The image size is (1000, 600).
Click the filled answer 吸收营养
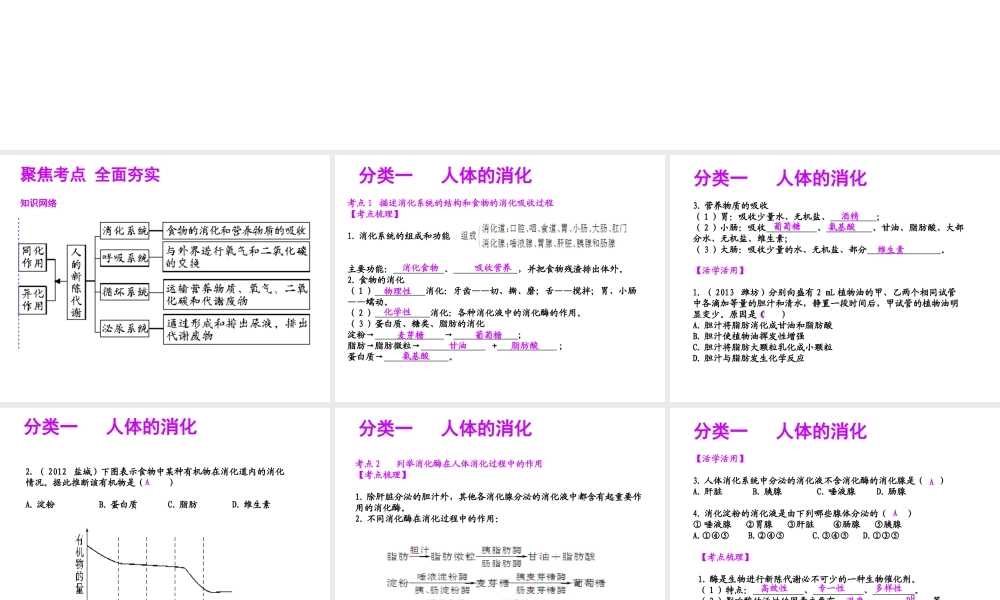pyautogui.click(x=492, y=268)
